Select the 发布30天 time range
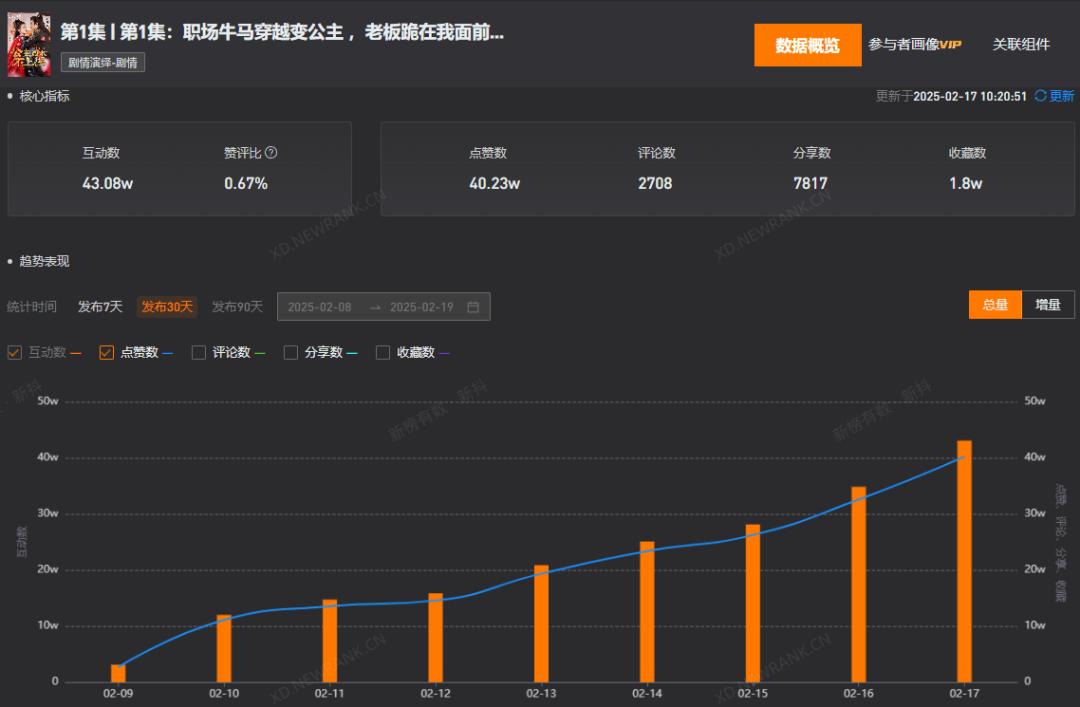1080x707 pixels. point(167,307)
